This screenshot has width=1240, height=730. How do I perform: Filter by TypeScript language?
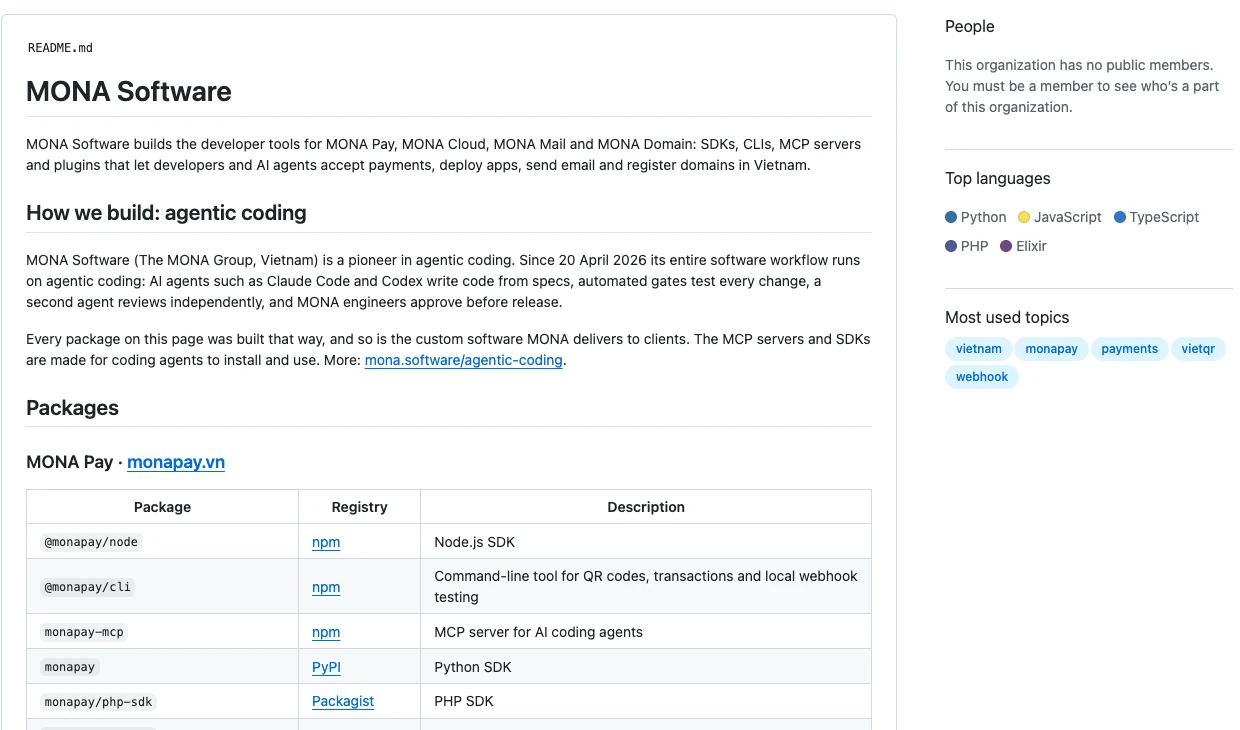point(1157,217)
